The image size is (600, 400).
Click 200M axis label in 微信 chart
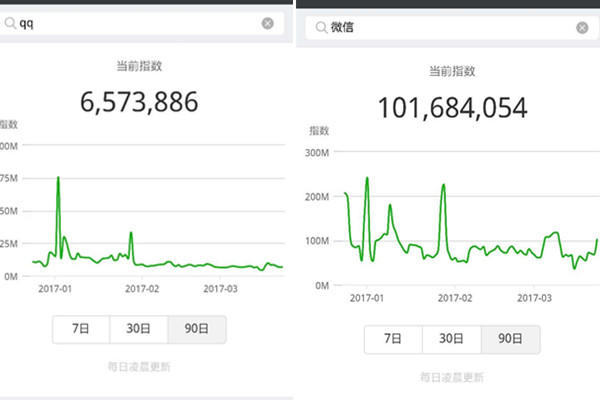coord(317,197)
